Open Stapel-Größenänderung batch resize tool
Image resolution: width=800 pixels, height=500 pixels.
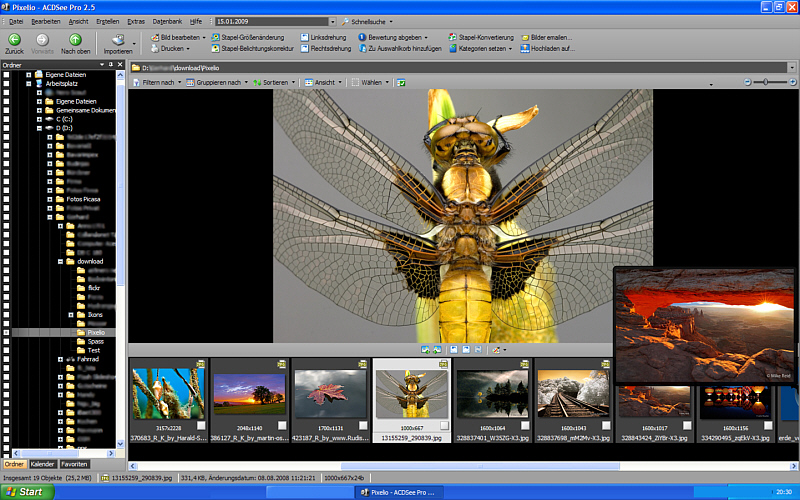[252, 37]
